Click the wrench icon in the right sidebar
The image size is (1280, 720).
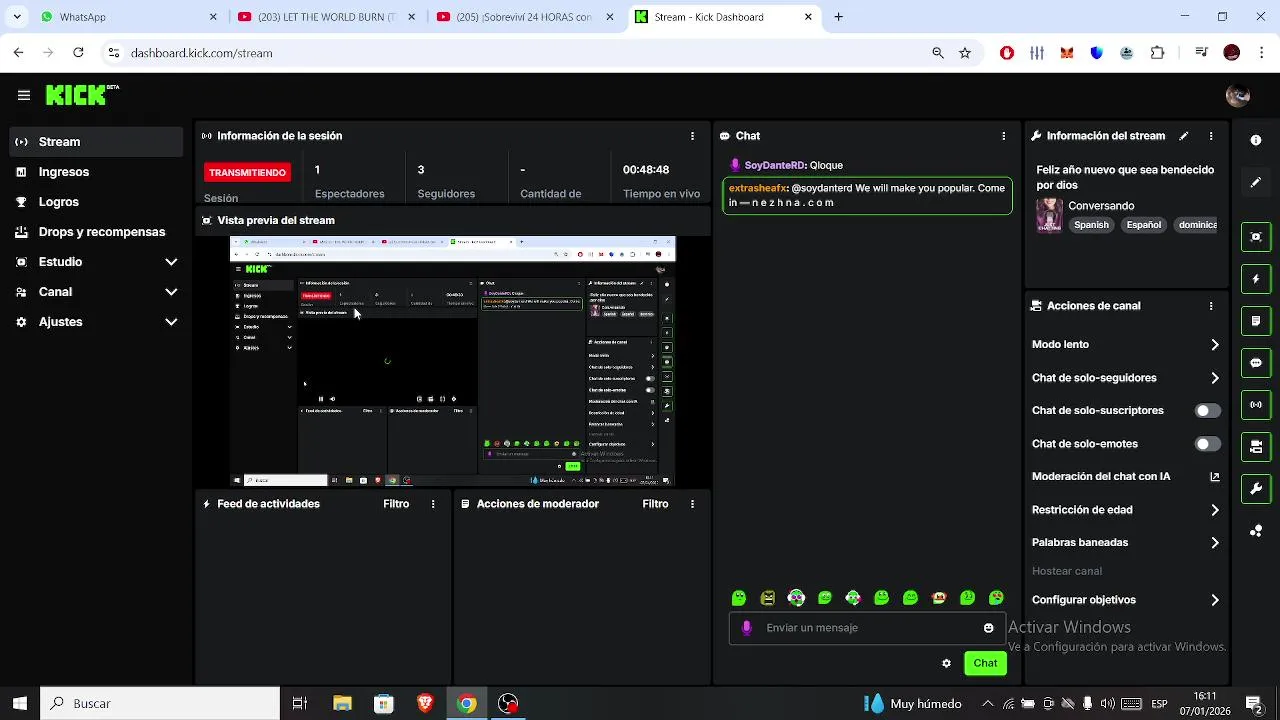pyautogui.click(x=1256, y=489)
